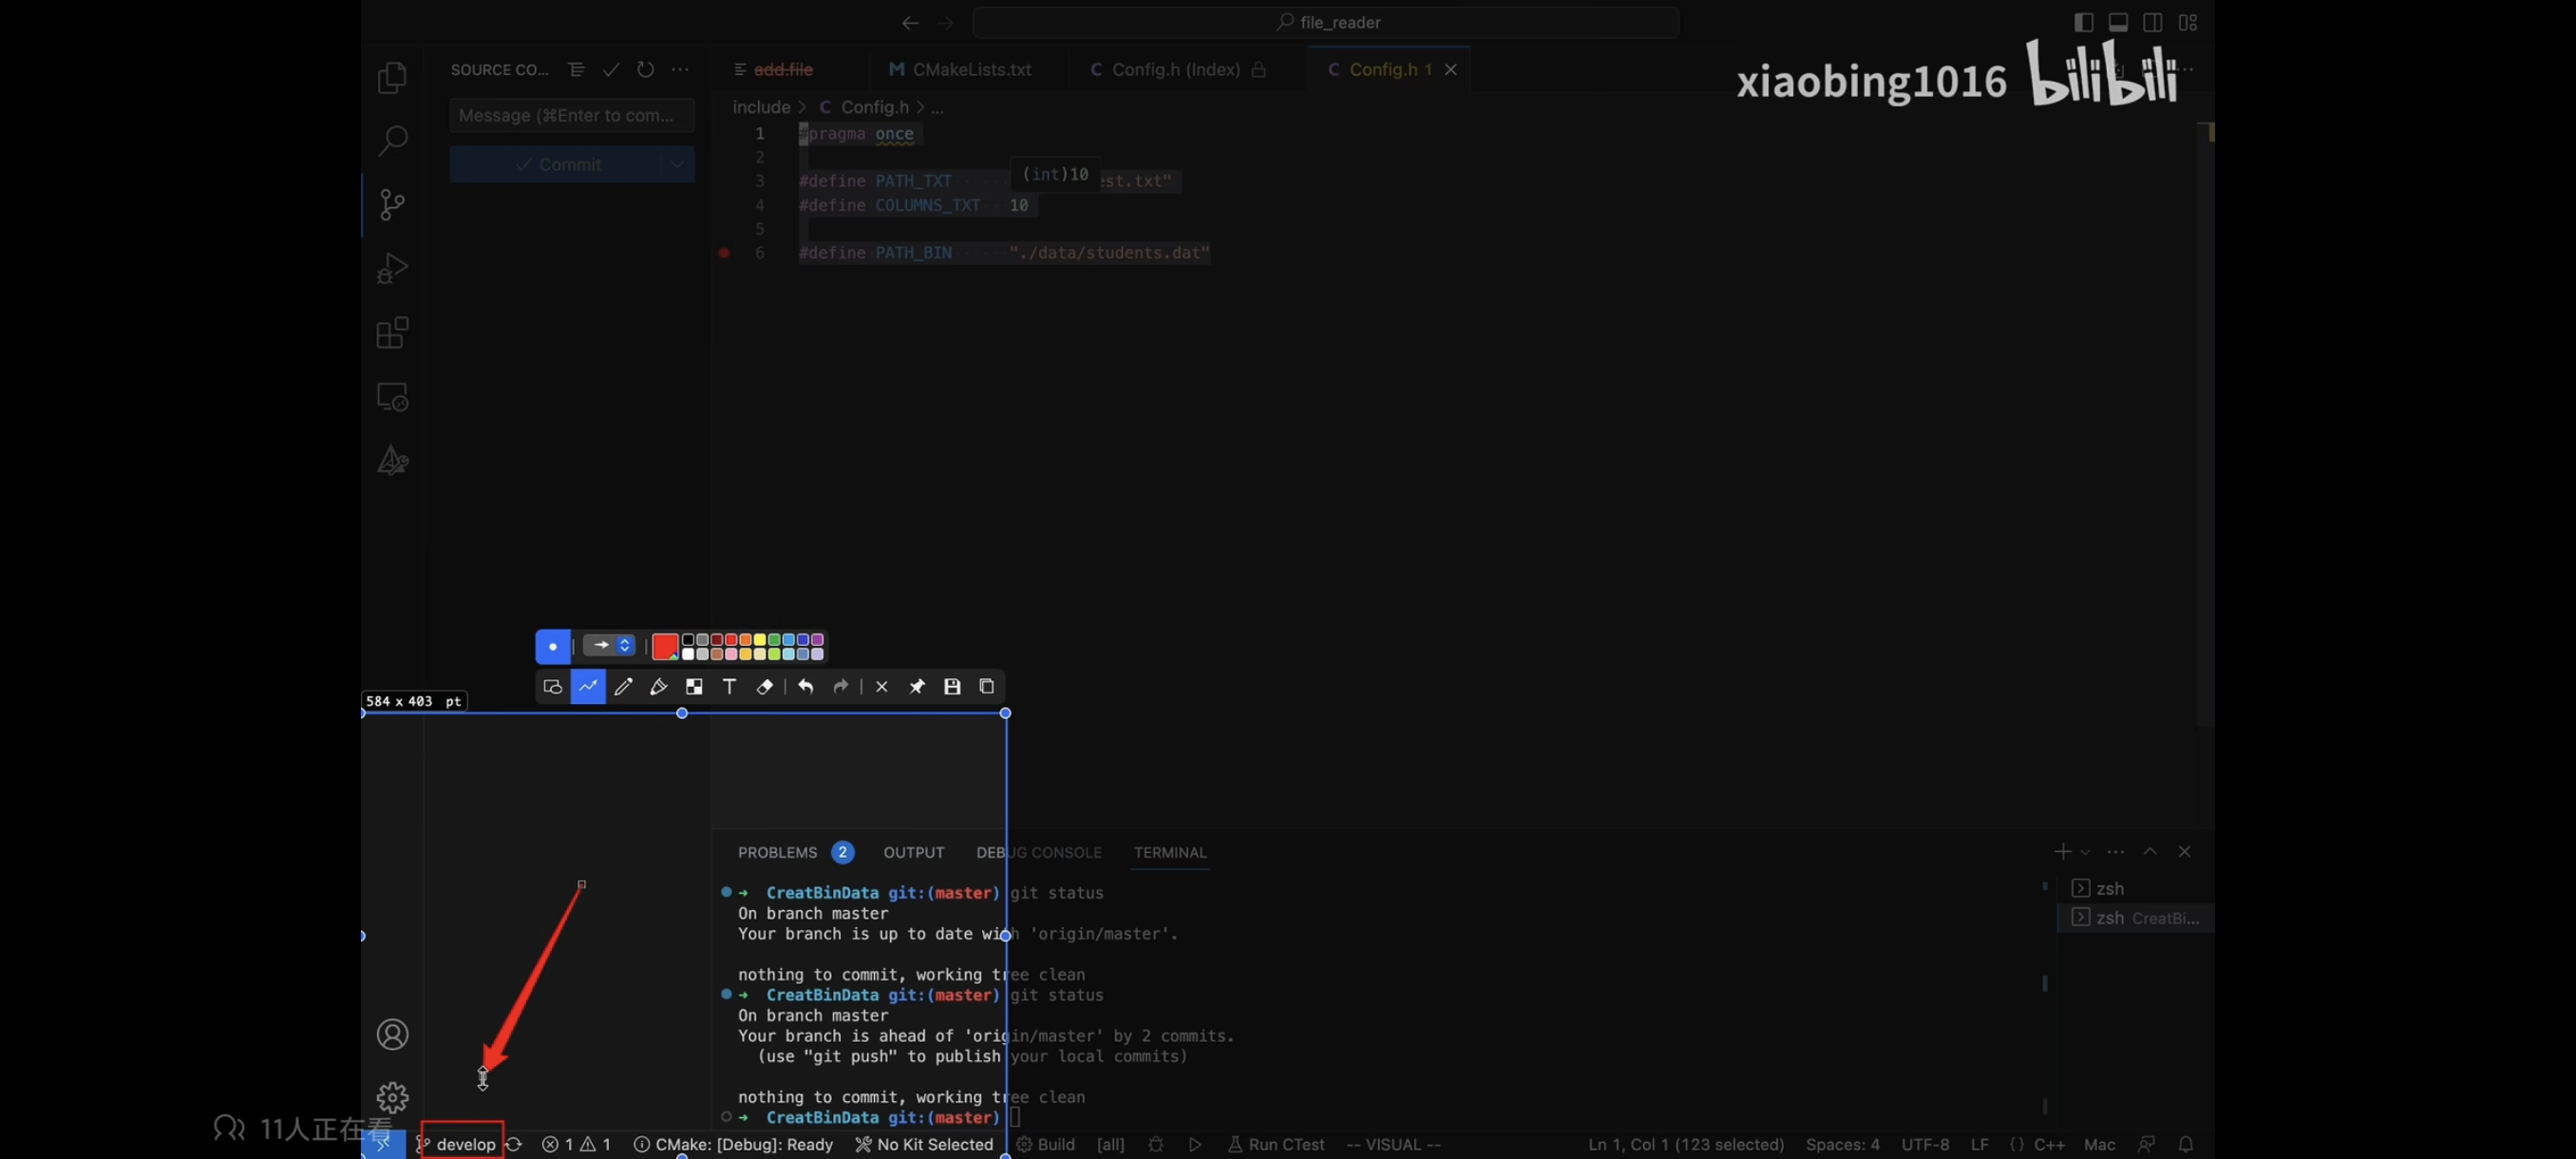The image size is (2576, 1159).
Task: Toggle primary sidebar visibility in title bar
Action: click(2083, 22)
